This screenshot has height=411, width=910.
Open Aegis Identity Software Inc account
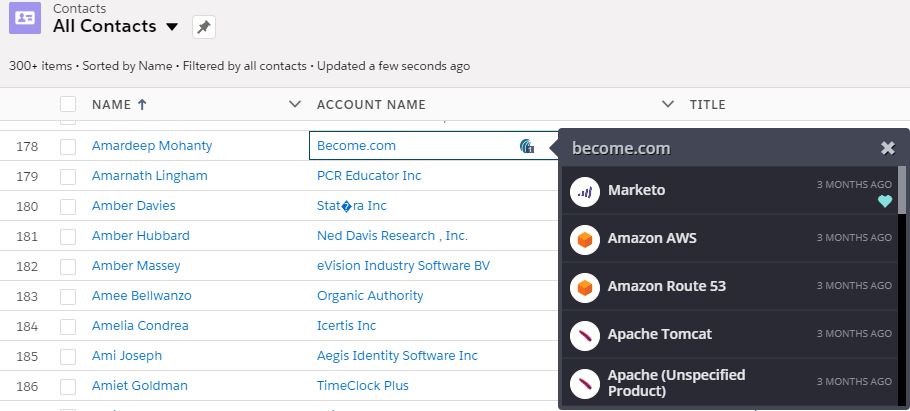pyautogui.click(x=398, y=356)
